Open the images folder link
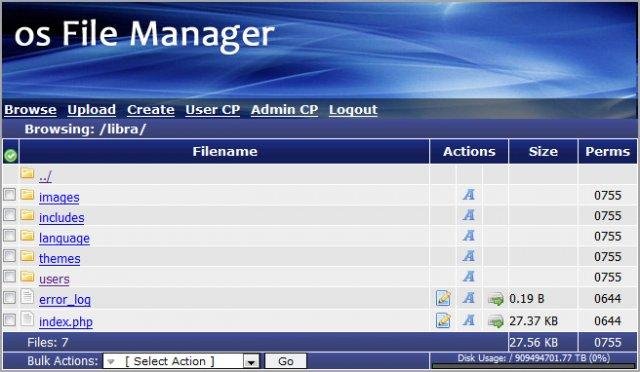Image resolution: width=640 pixels, height=372 pixels. click(x=59, y=197)
